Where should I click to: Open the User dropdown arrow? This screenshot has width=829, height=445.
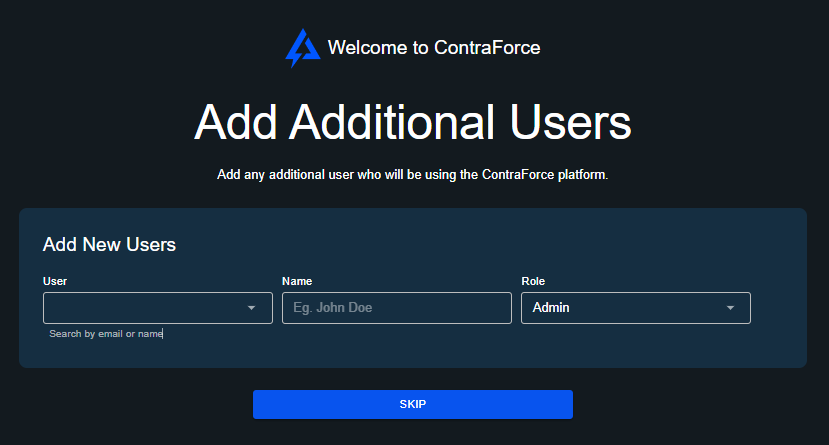[252, 308]
